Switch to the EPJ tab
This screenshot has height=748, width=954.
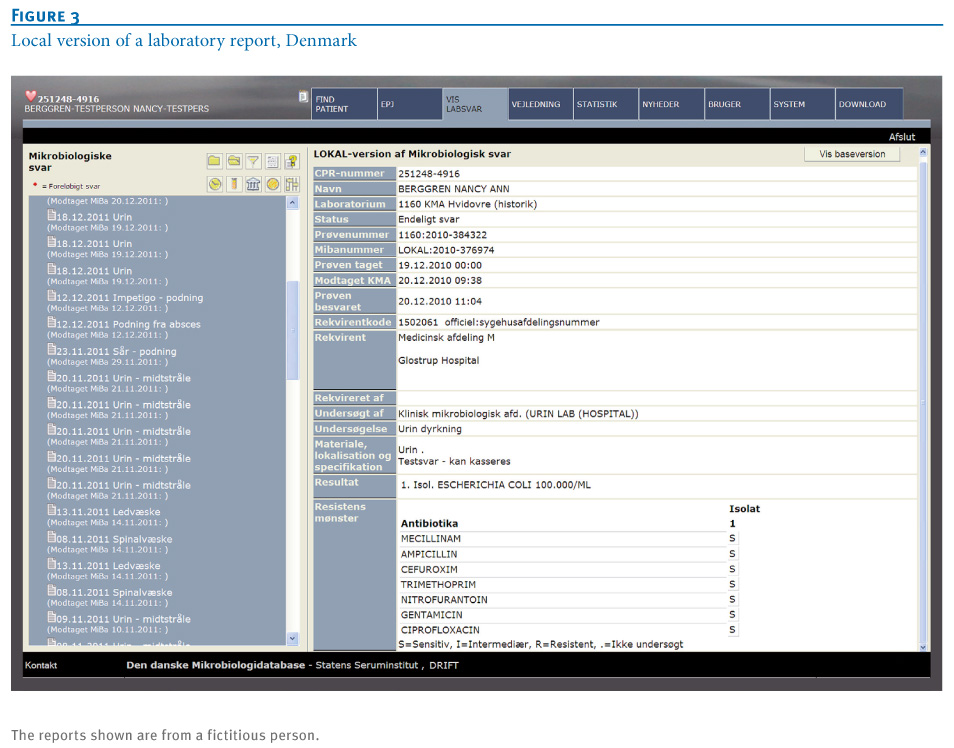tap(409, 104)
